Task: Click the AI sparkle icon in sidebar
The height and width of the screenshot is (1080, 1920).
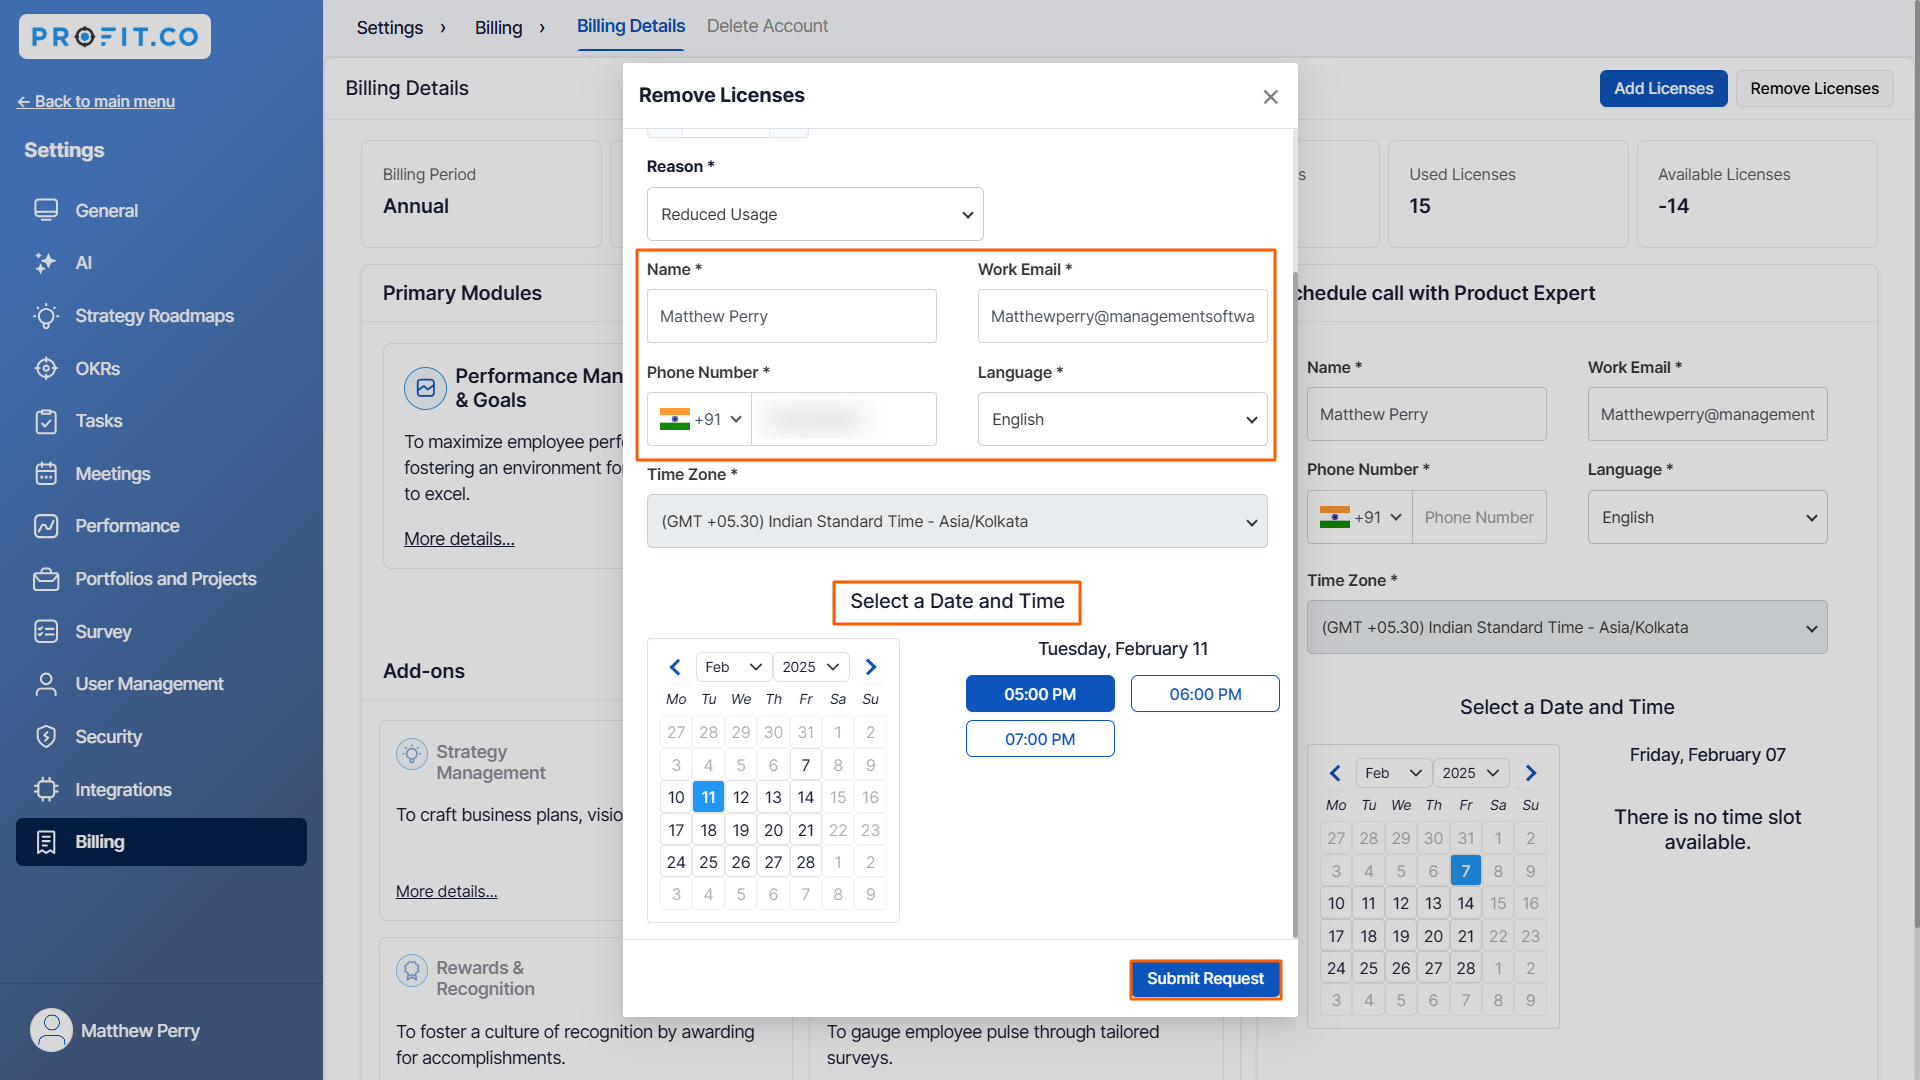Action: [46, 263]
